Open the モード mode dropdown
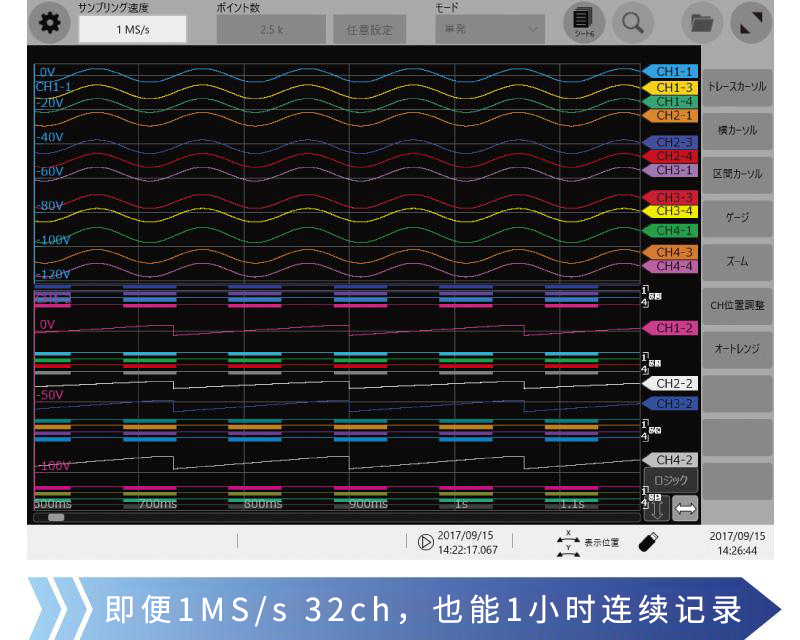The height and width of the screenshot is (640, 800). [x=489, y=29]
